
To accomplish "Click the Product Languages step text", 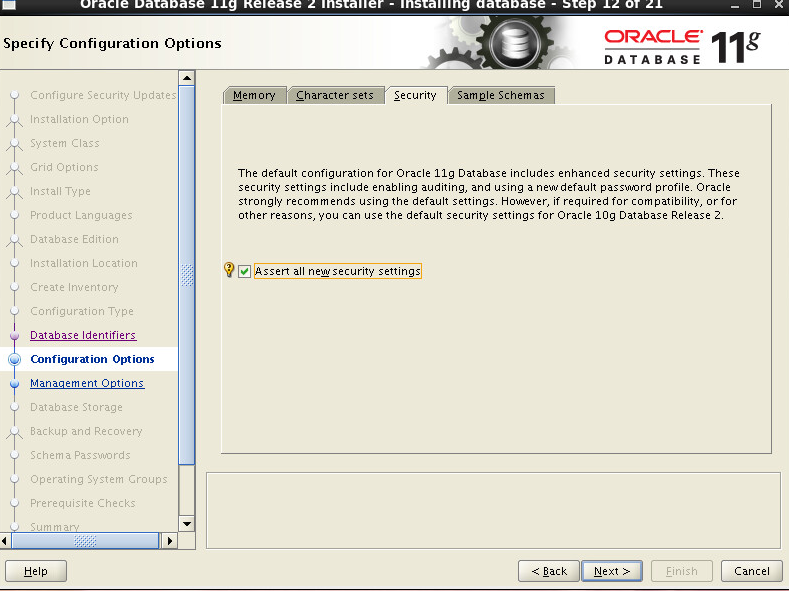I will (81, 215).
